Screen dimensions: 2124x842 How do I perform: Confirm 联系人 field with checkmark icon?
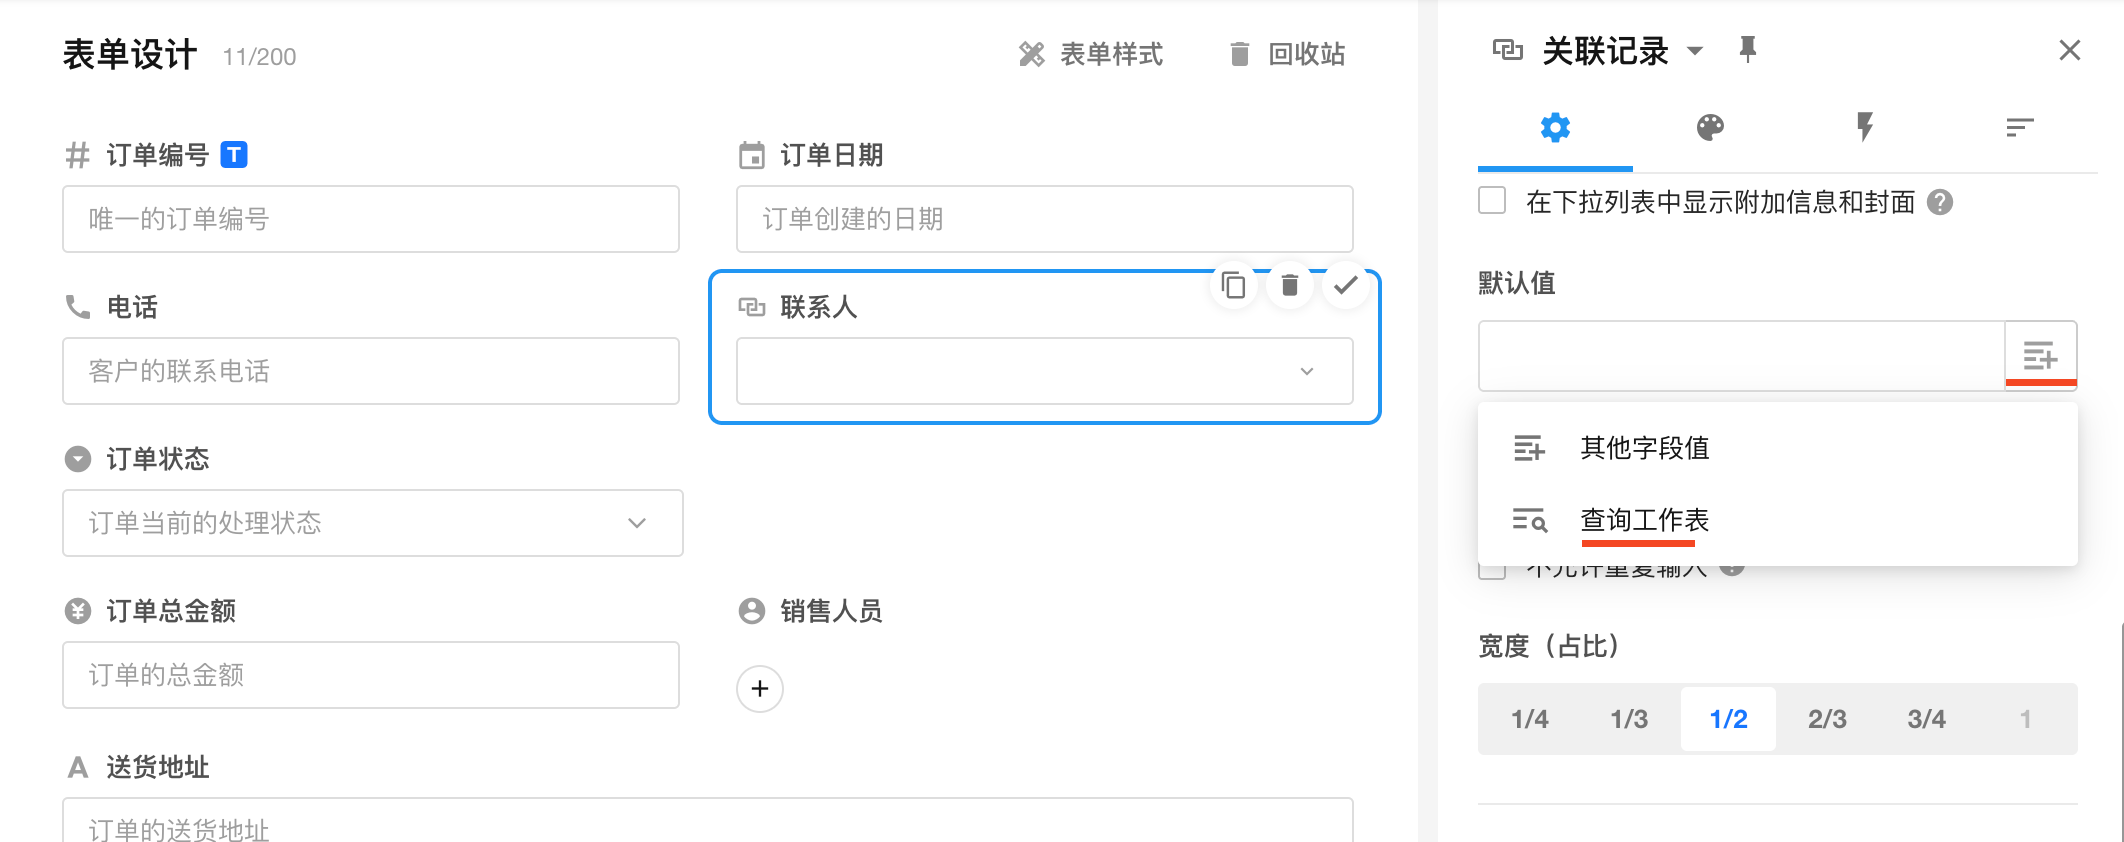pos(1346,285)
